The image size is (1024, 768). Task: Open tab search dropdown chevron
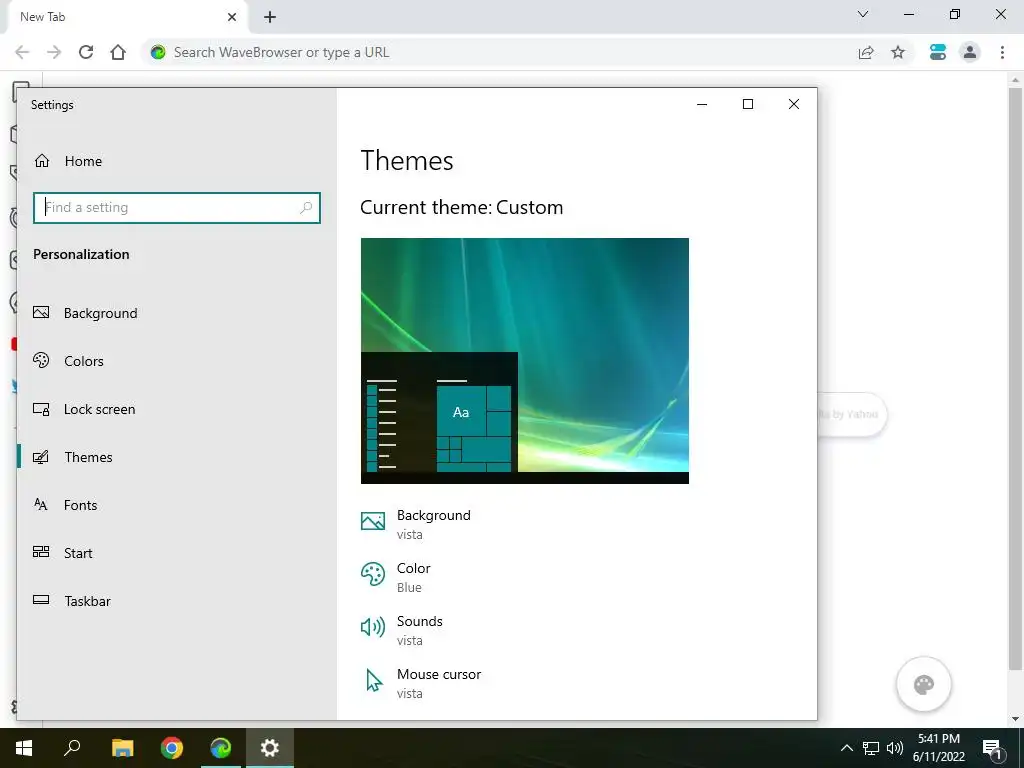(x=863, y=14)
